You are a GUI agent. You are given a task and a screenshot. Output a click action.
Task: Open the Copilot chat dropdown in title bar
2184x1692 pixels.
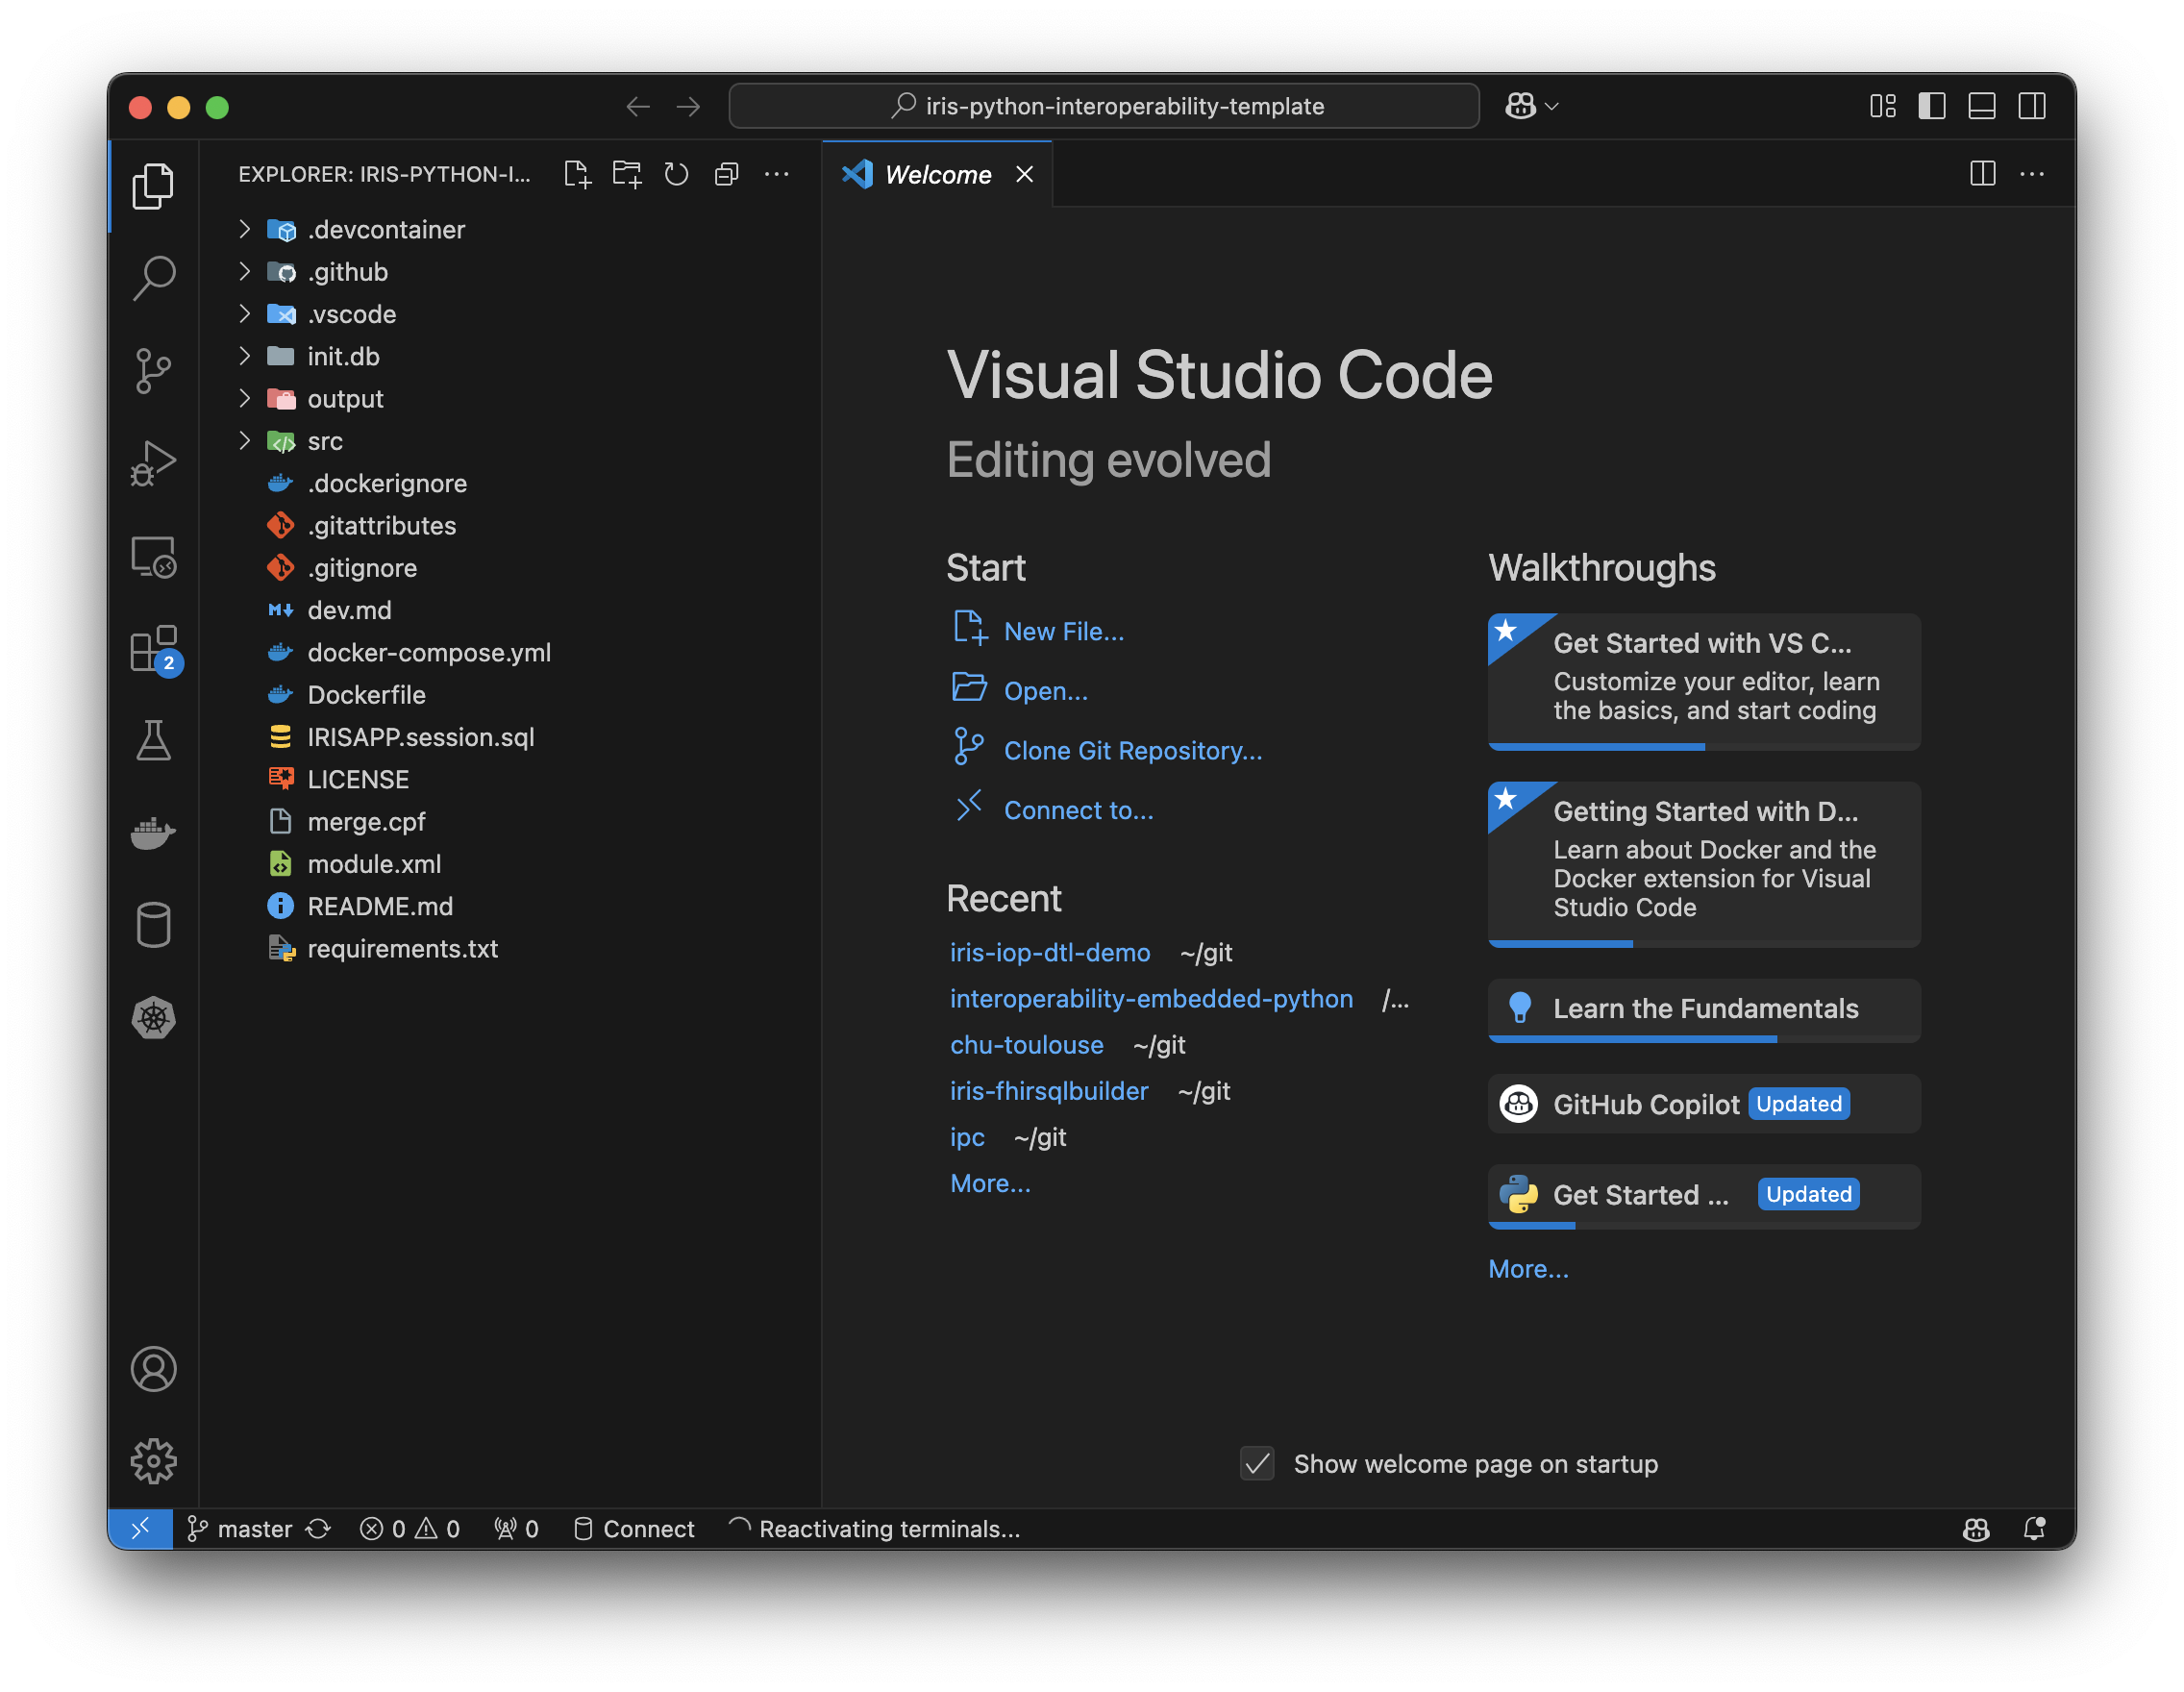click(1532, 106)
